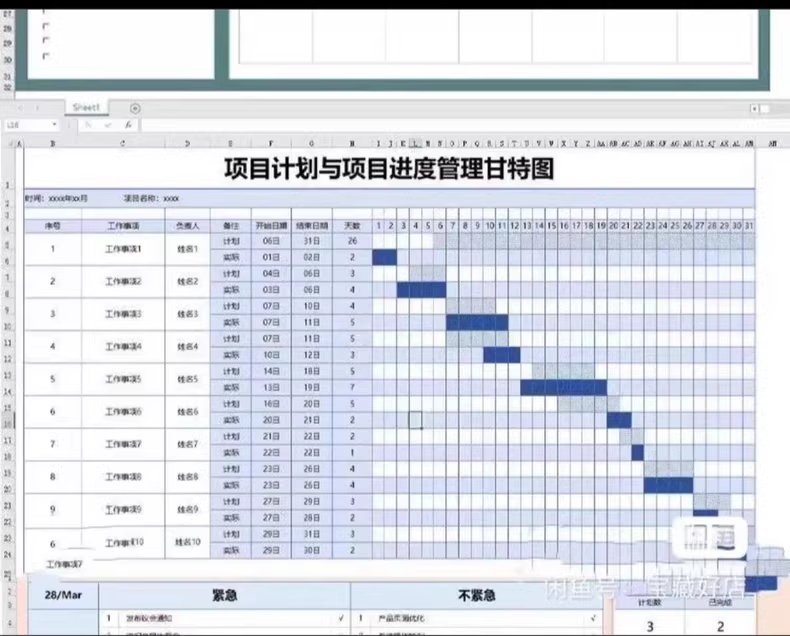Click the 负责人 header cell

point(187,226)
